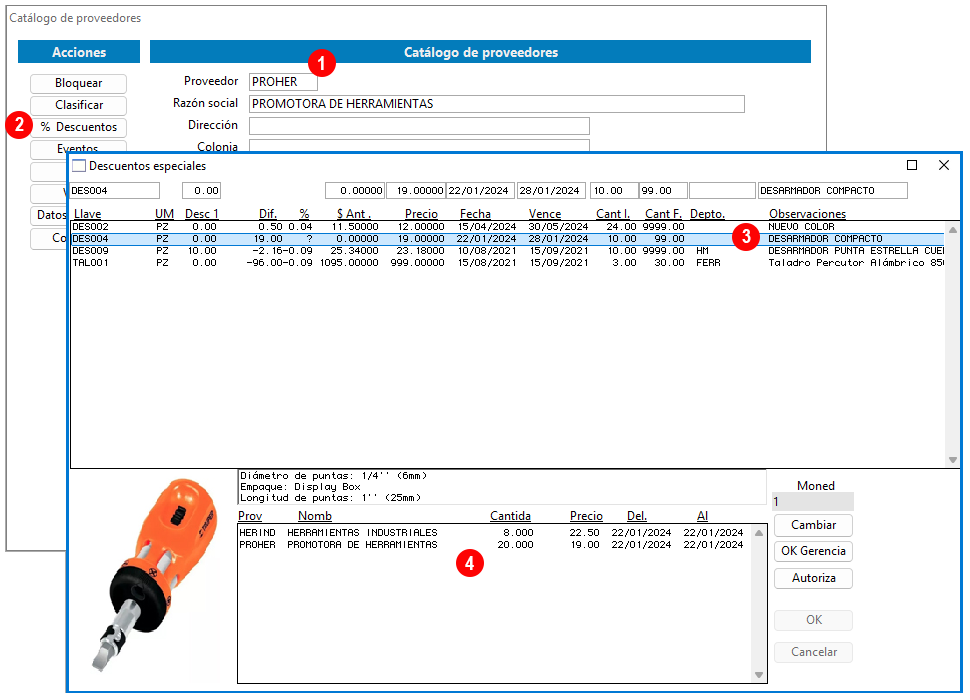Click the Descuentos especiales window icon

[79, 166]
